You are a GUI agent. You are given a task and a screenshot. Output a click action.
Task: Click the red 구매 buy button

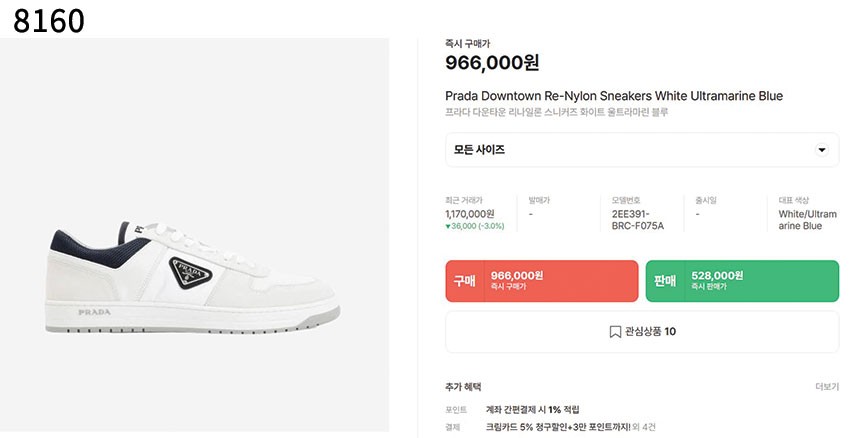(x=542, y=281)
